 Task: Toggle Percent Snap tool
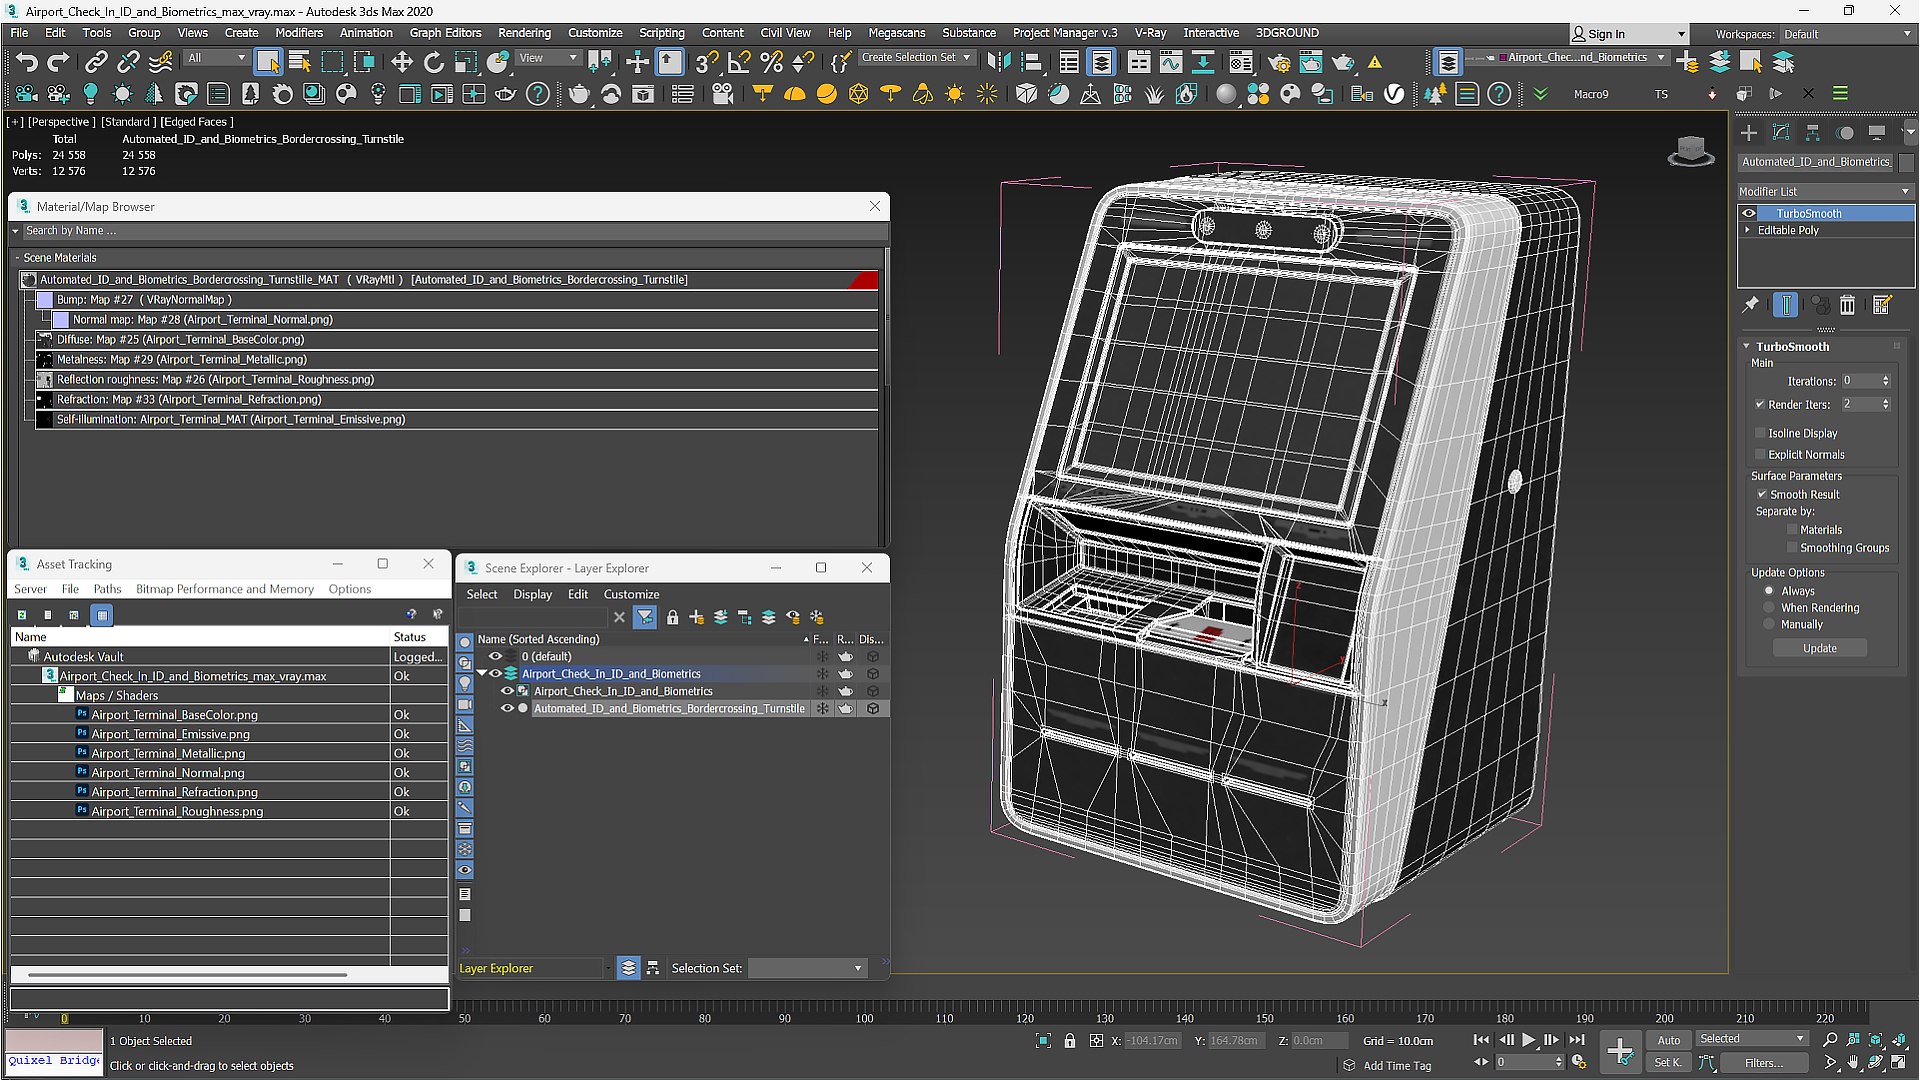pos(771,62)
